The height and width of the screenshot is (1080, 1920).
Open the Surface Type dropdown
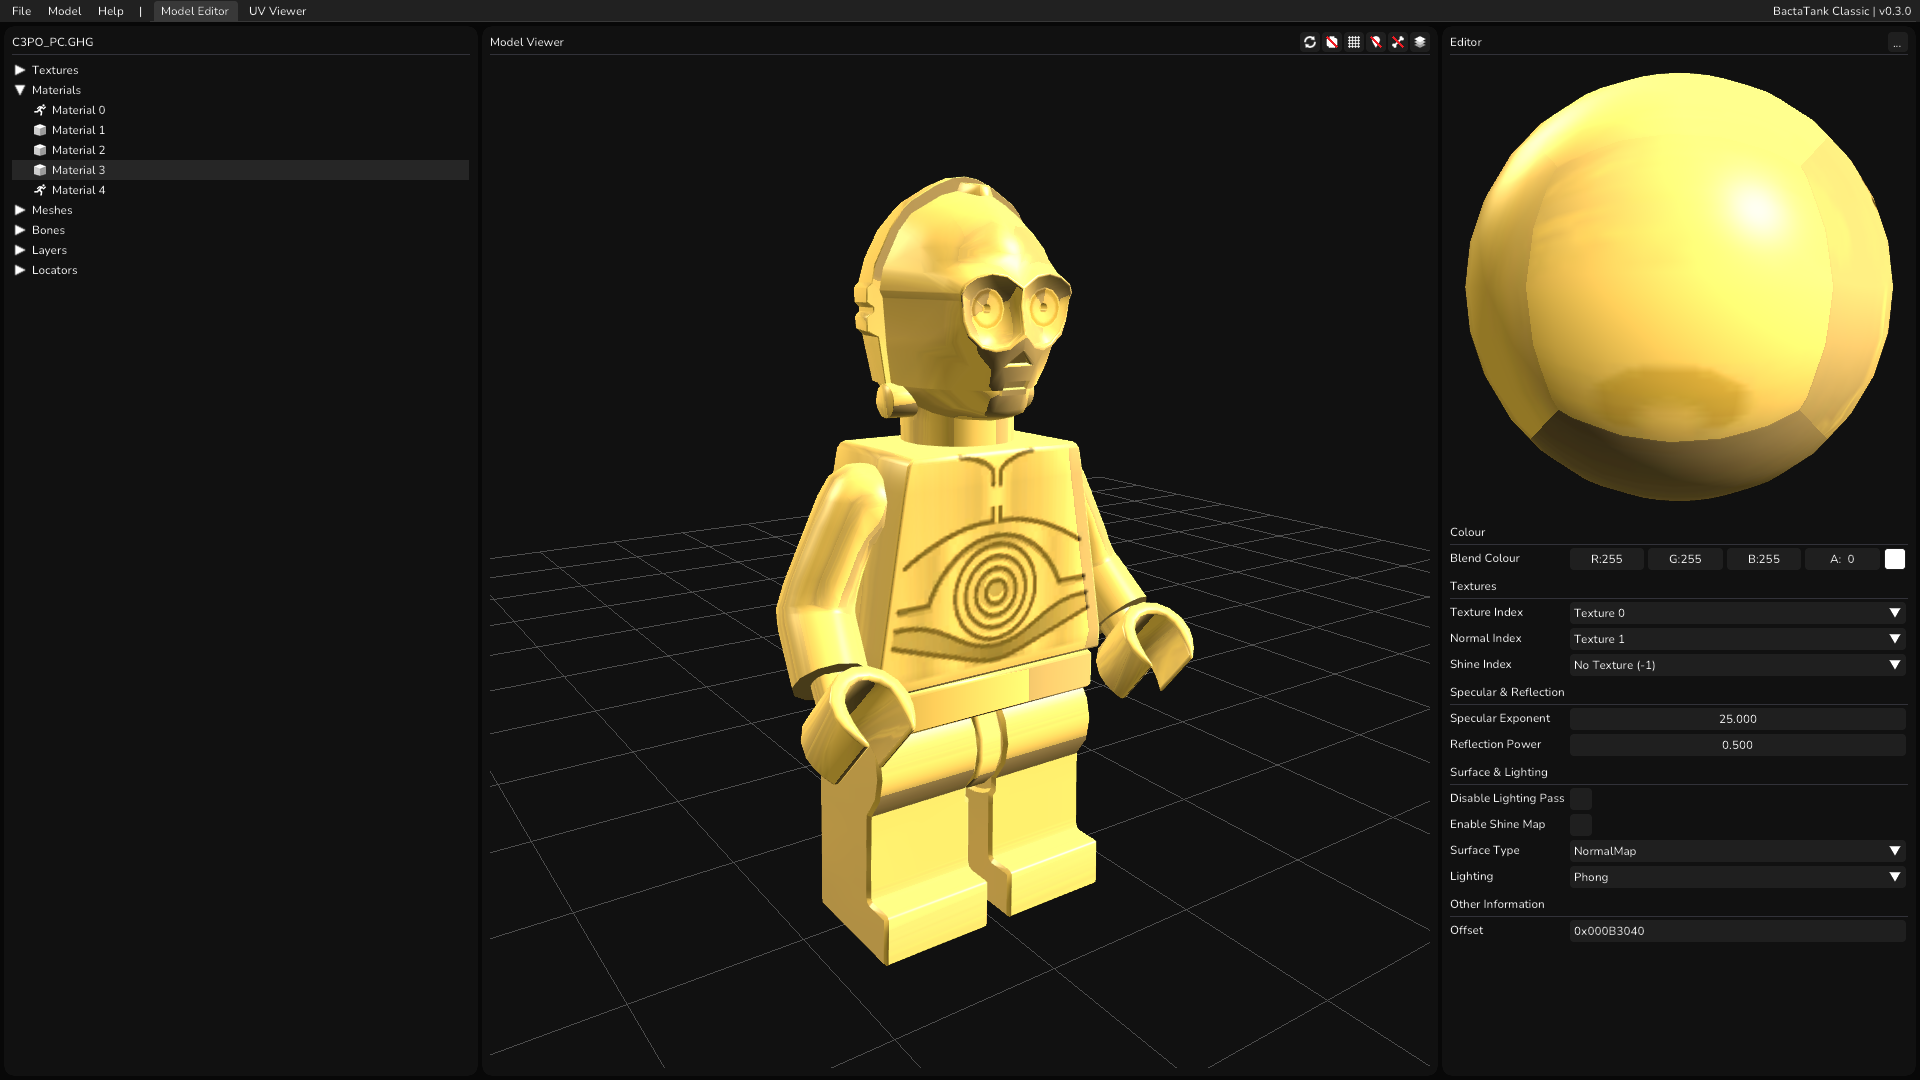pos(1737,851)
